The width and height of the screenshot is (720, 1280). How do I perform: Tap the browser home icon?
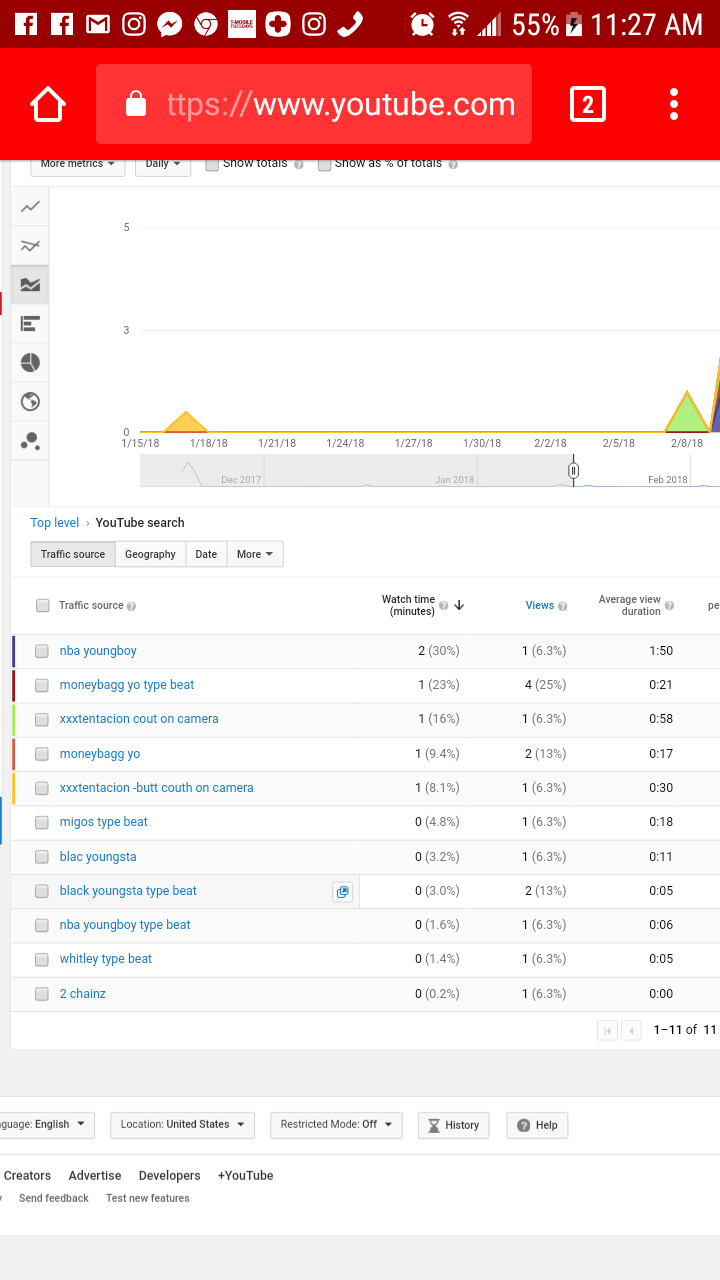point(48,104)
